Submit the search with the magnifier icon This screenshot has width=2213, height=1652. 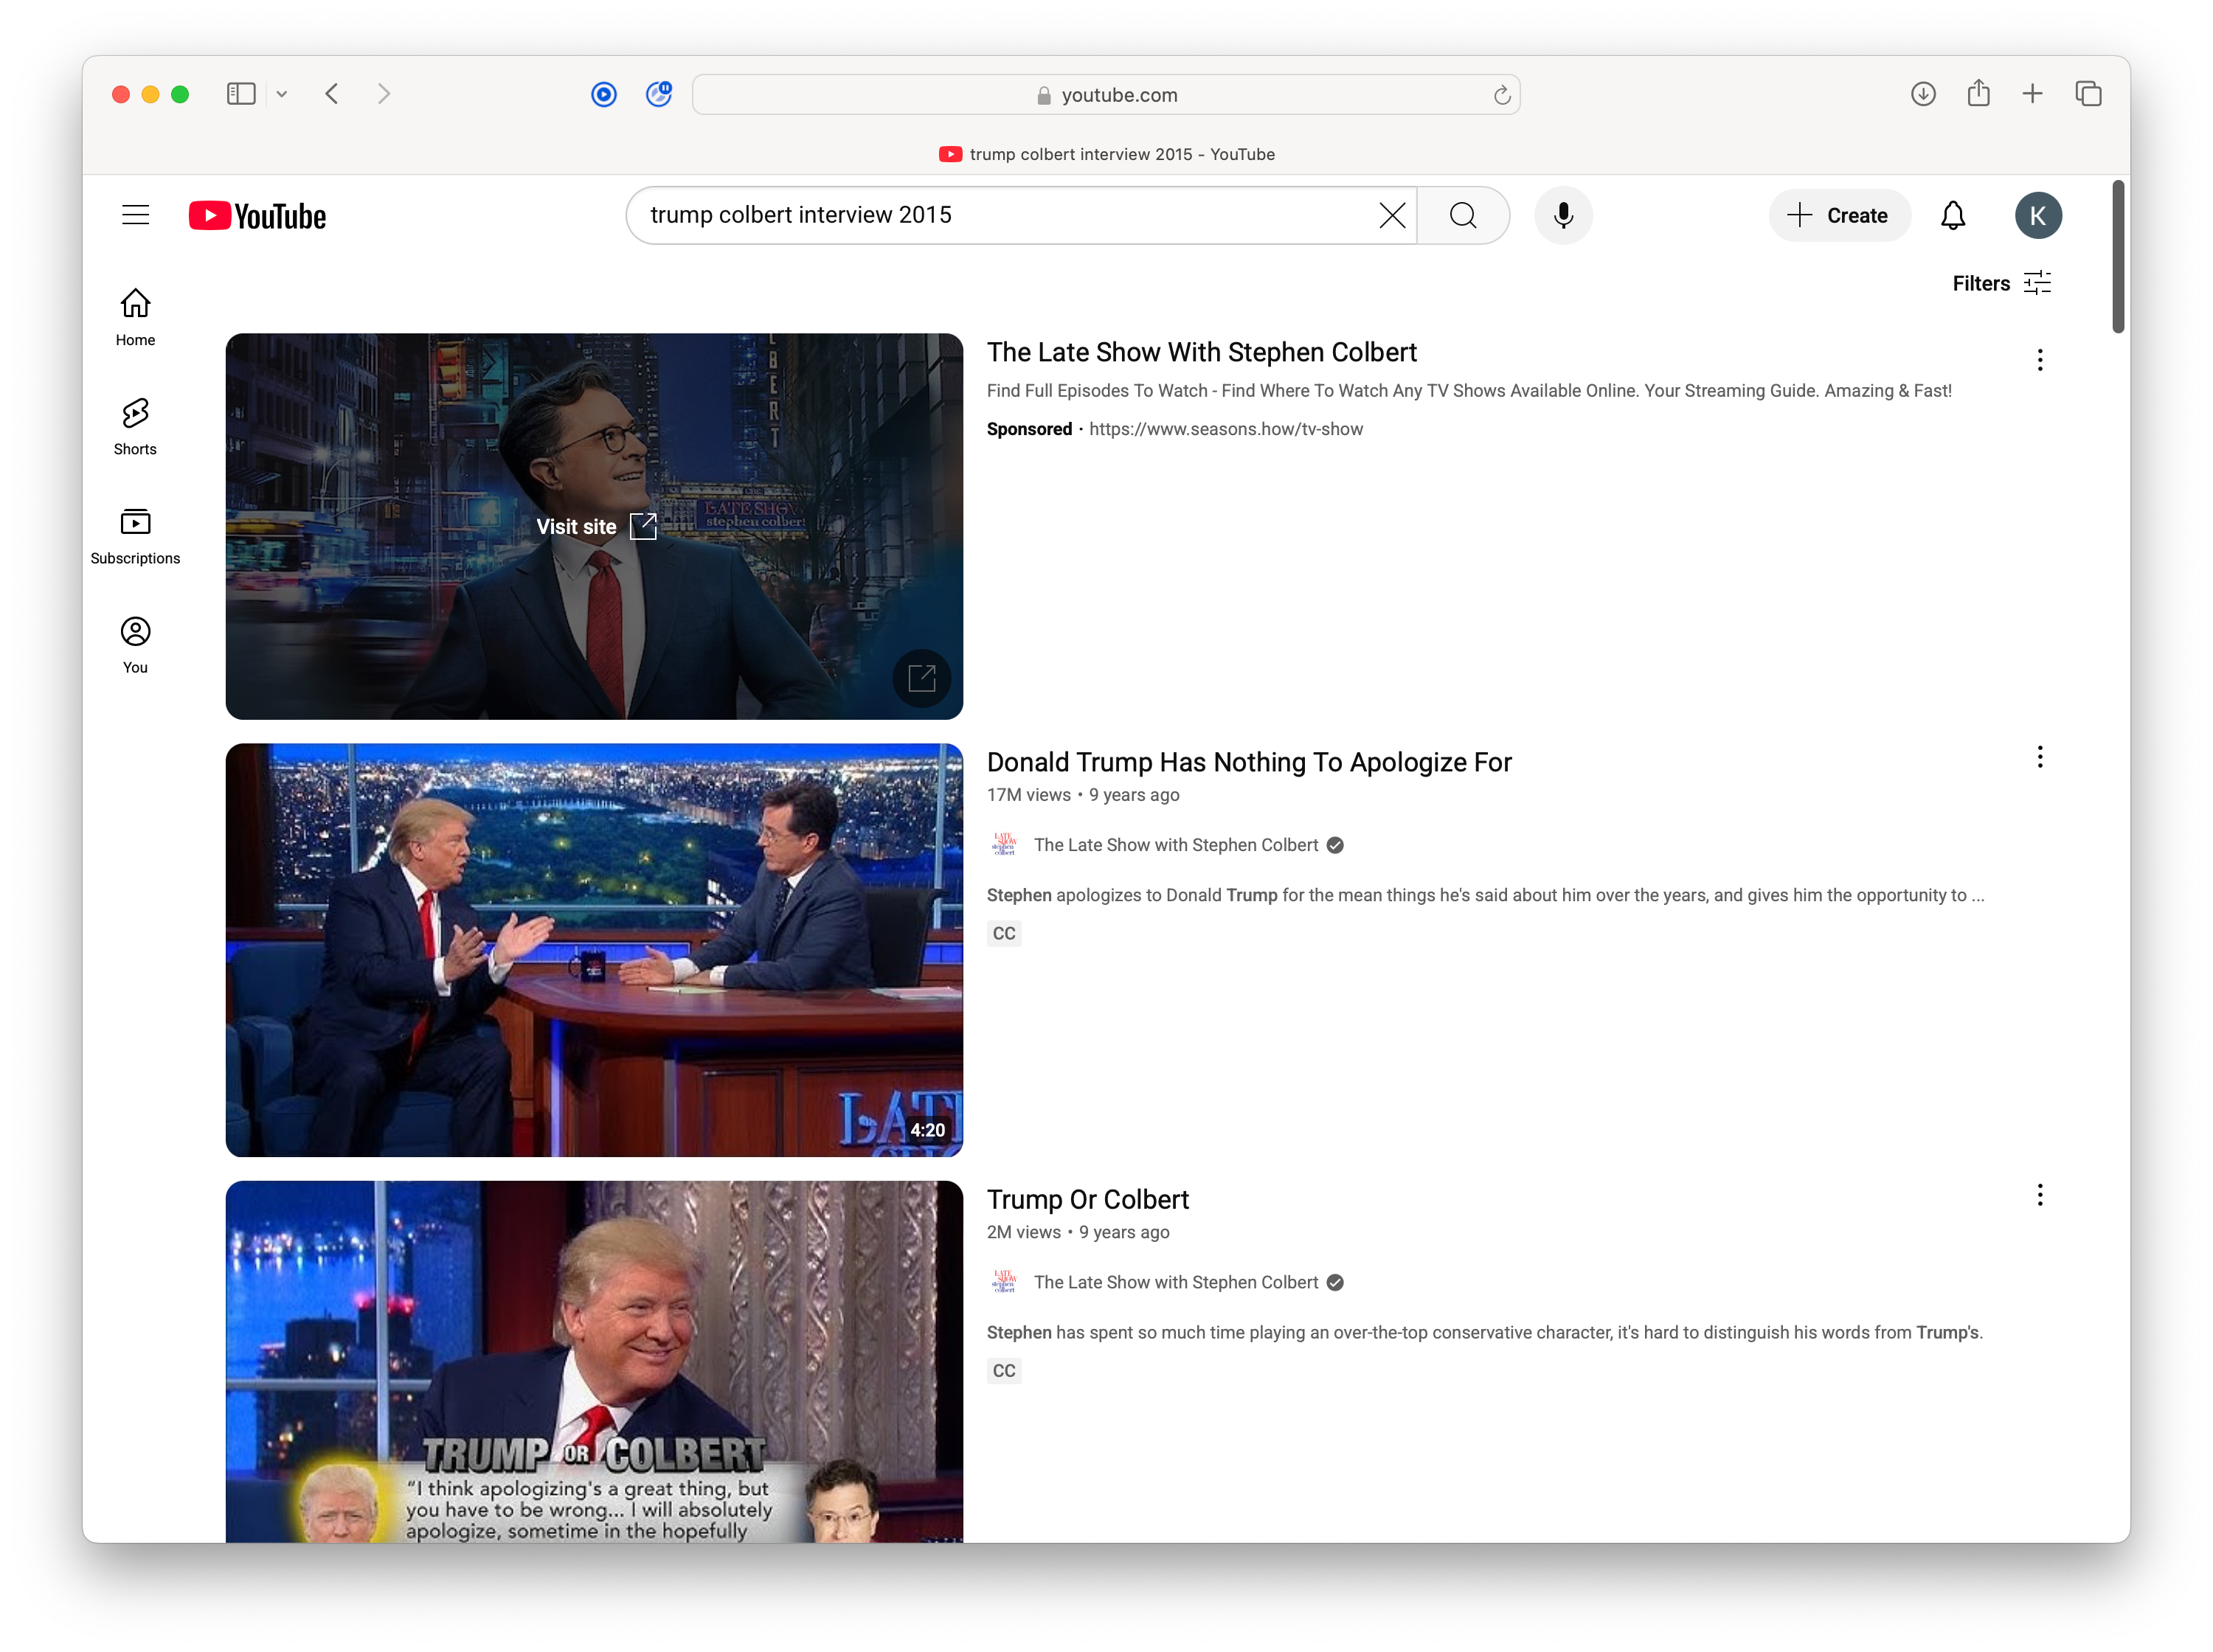[1463, 215]
